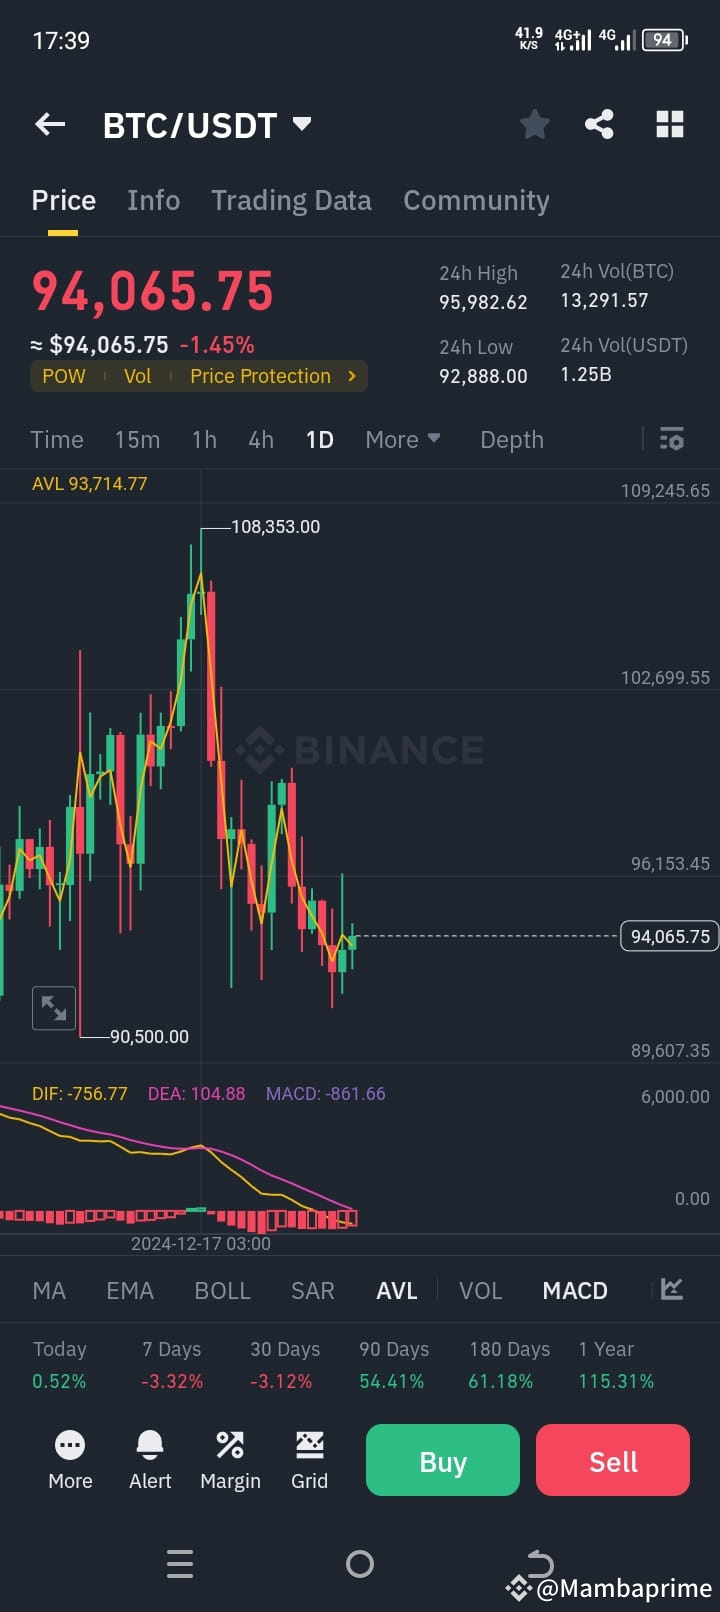Toggle the MACD indicator on the chart
The width and height of the screenshot is (720, 1612).
(575, 1290)
